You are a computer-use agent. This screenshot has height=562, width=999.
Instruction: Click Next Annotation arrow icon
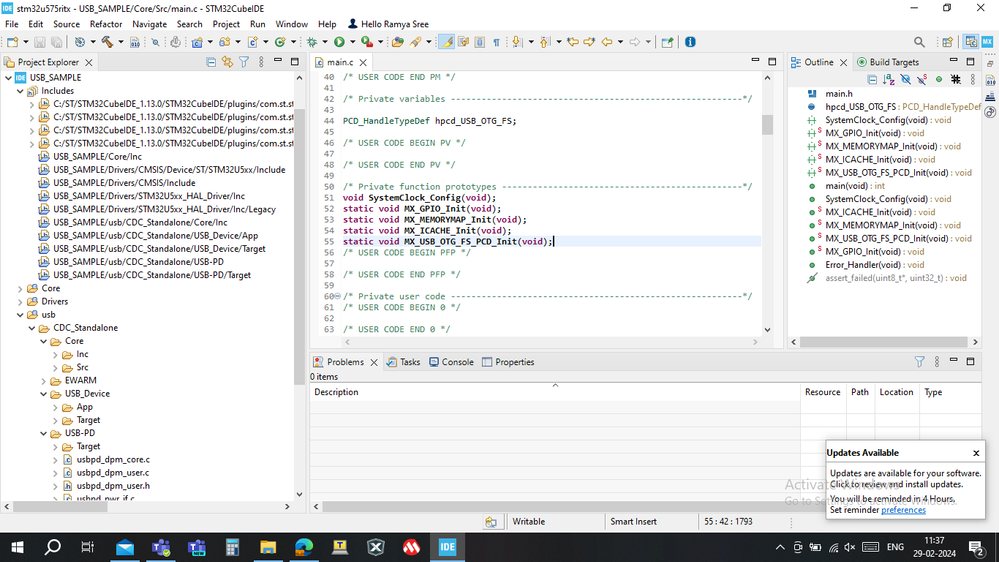click(517, 42)
